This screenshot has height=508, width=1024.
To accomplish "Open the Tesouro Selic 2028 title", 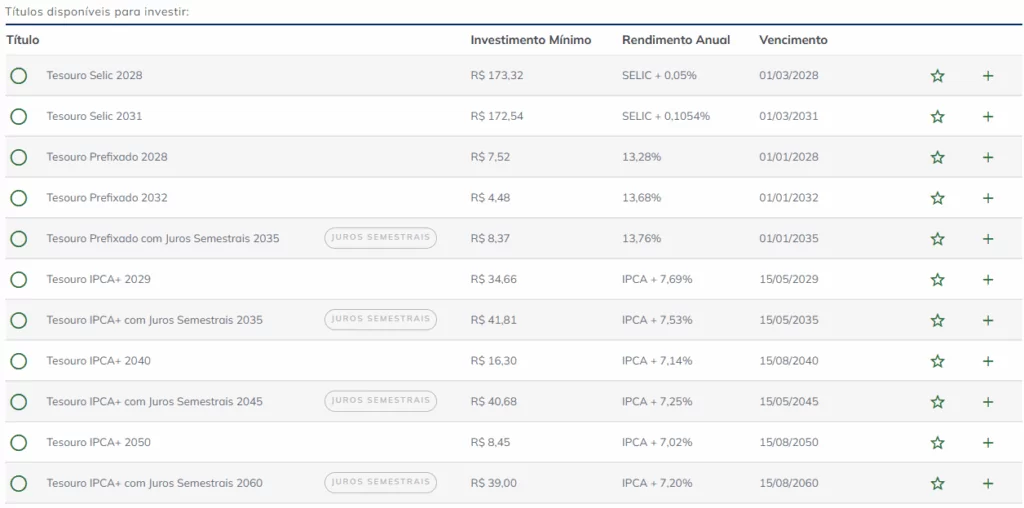I will (94, 75).
